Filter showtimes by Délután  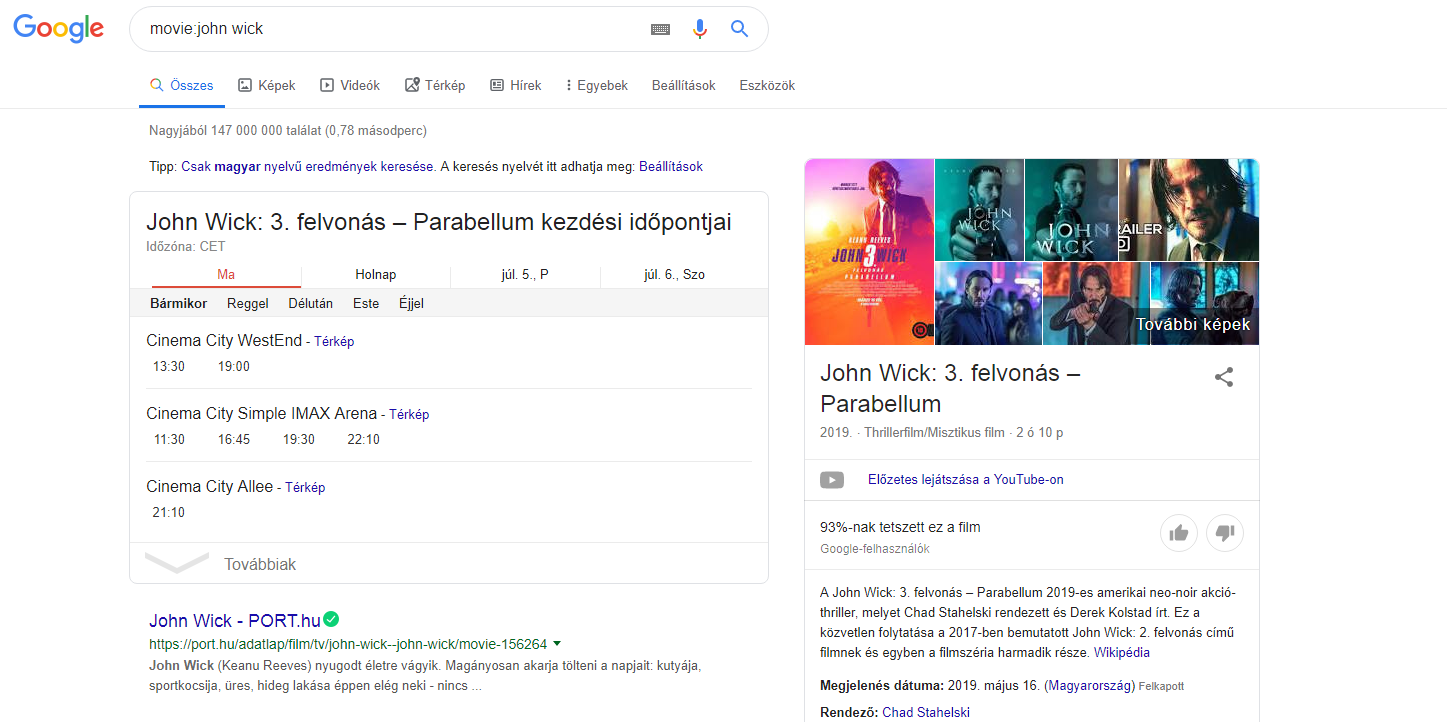tap(311, 303)
